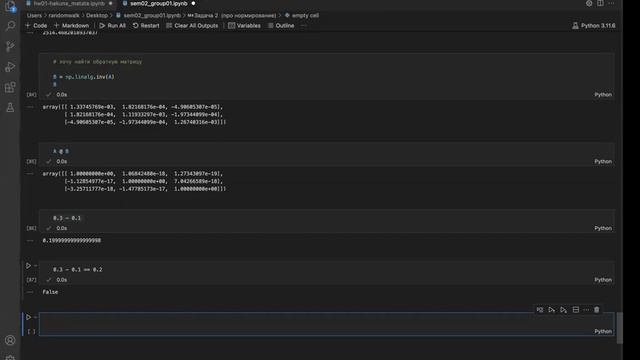Change language Python on 0.3 - 0.1 == 0.2 cell
This screenshot has height=360, width=640.
[603, 280]
